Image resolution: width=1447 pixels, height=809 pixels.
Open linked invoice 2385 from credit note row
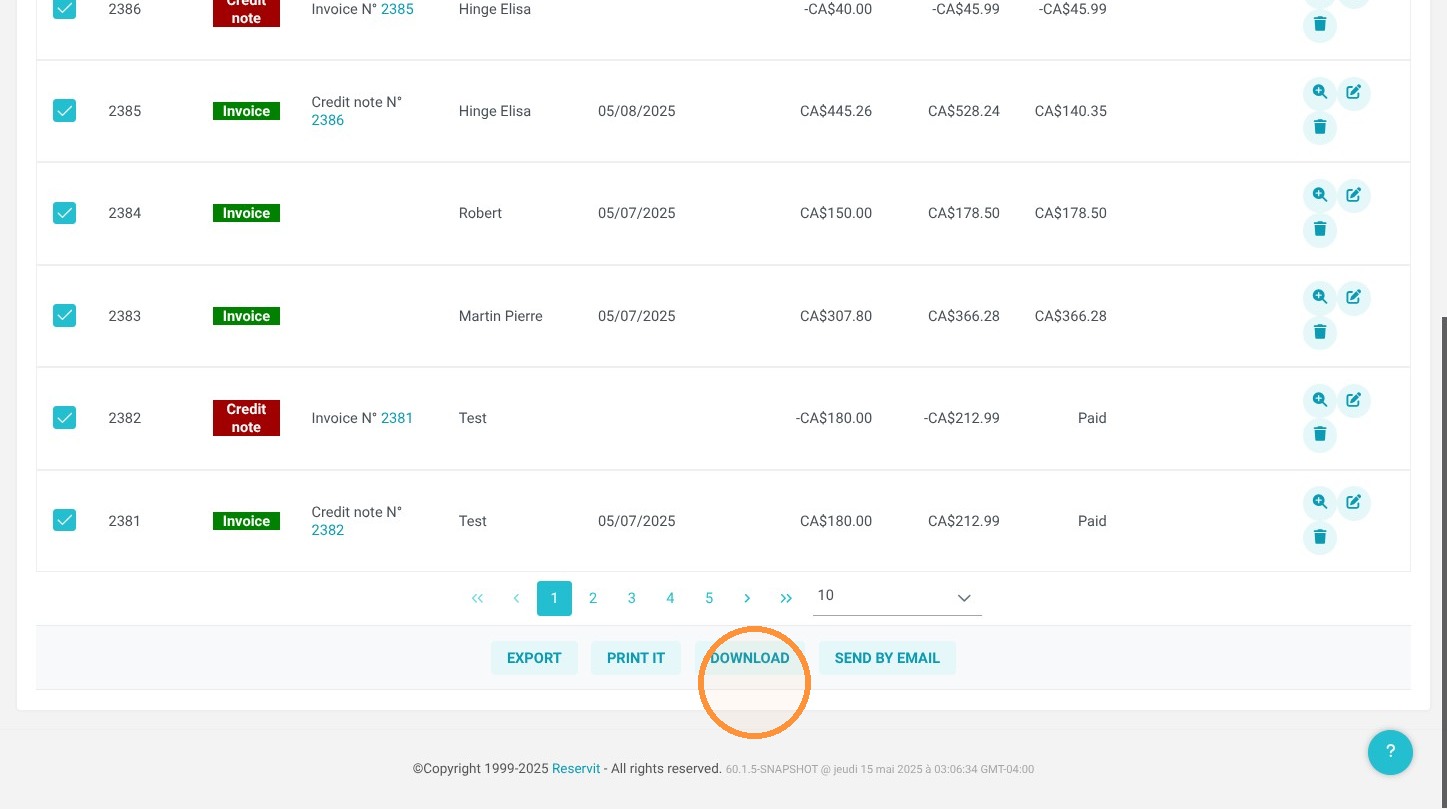(397, 9)
